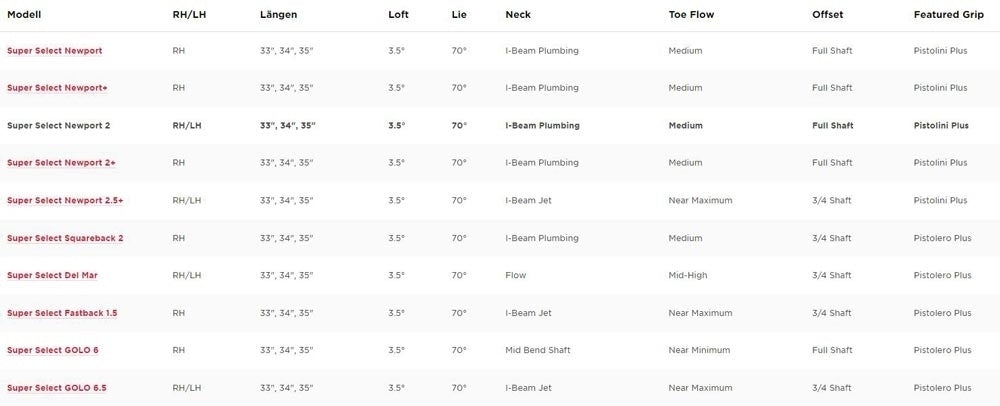This screenshot has width=1000, height=406.
Task: Click the Featured Grip column header
Action: (x=948, y=15)
